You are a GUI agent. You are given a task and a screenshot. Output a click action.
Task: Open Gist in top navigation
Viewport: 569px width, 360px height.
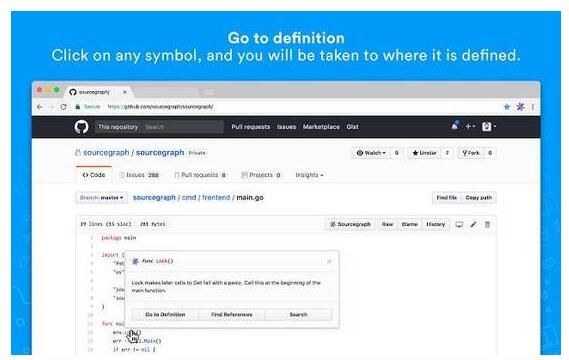[x=352, y=127]
